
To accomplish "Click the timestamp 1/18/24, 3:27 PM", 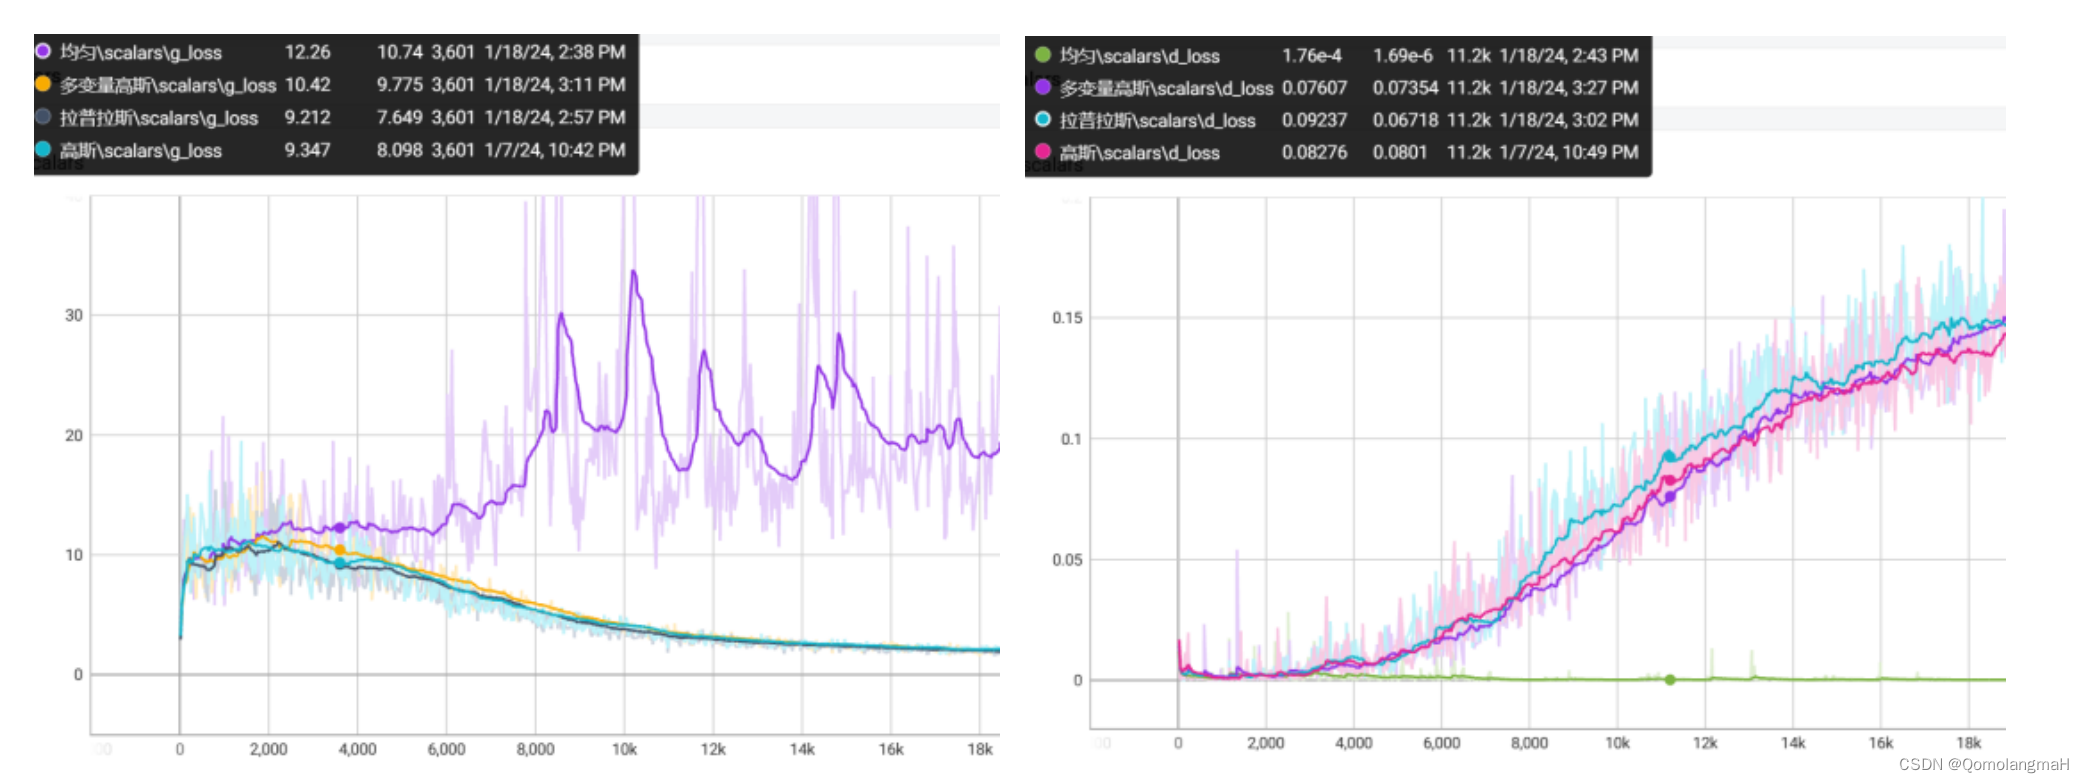I will 1569,88.
